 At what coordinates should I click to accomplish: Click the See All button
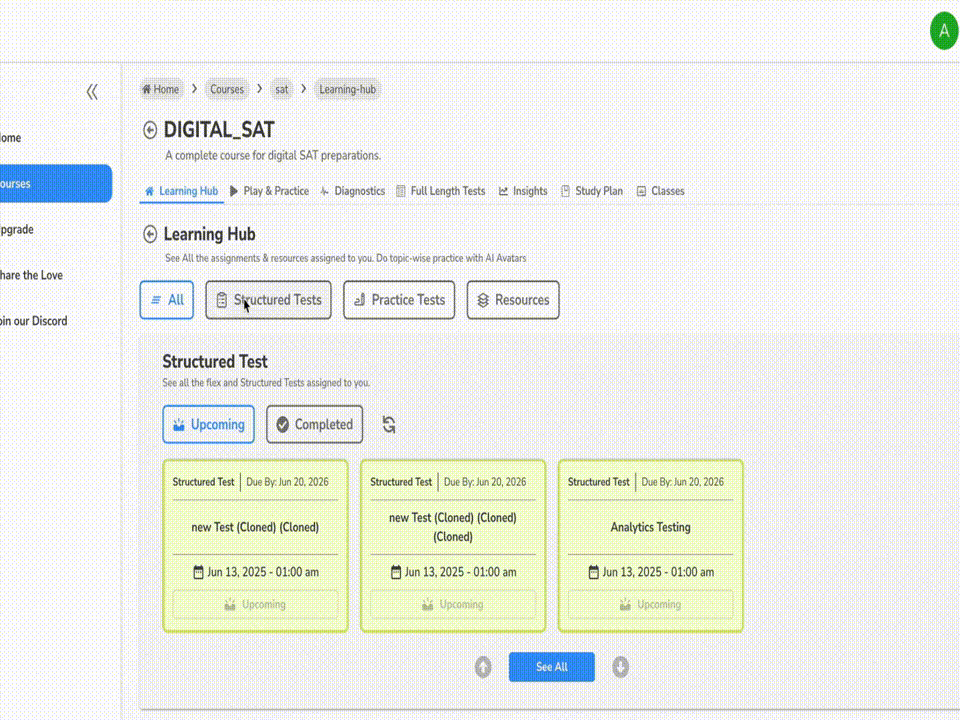pos(551,667)
